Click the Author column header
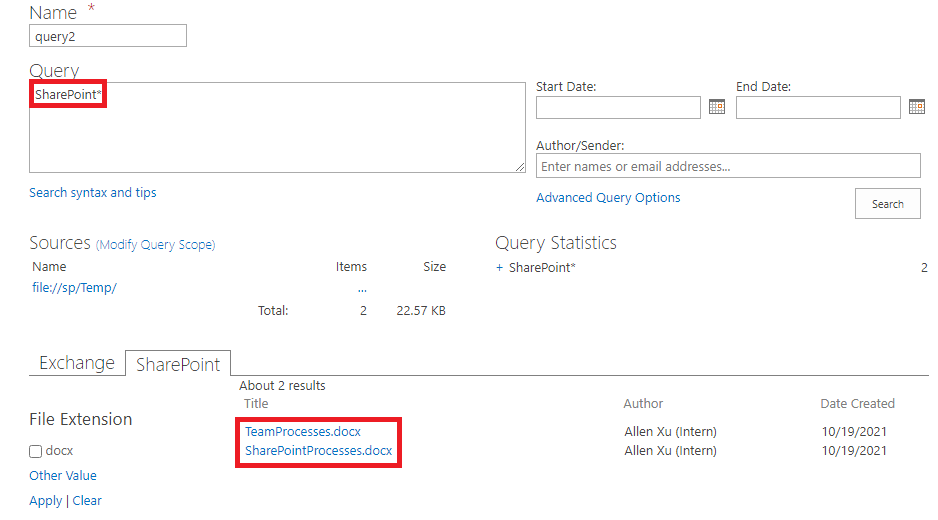This screenshot has width=938, height=520. [x=643, y=404]
